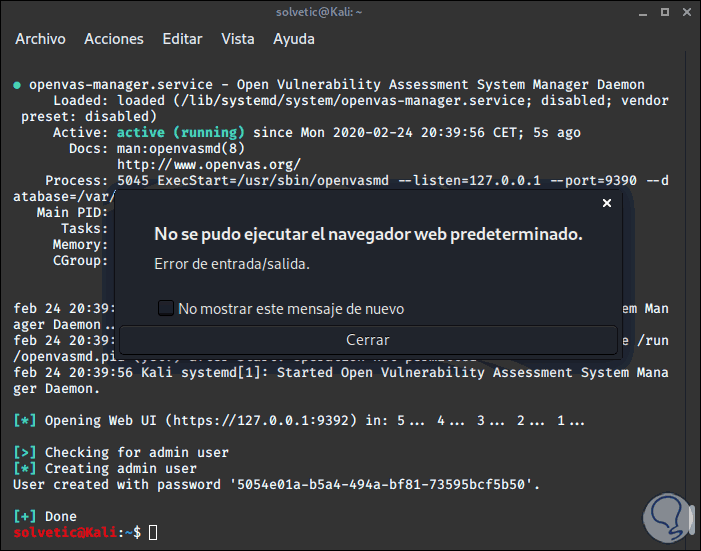Screen dimensions: 701x551
Task: Click the https://127.0.0.1:9392 Web UI address
Action: click(267, 420)
